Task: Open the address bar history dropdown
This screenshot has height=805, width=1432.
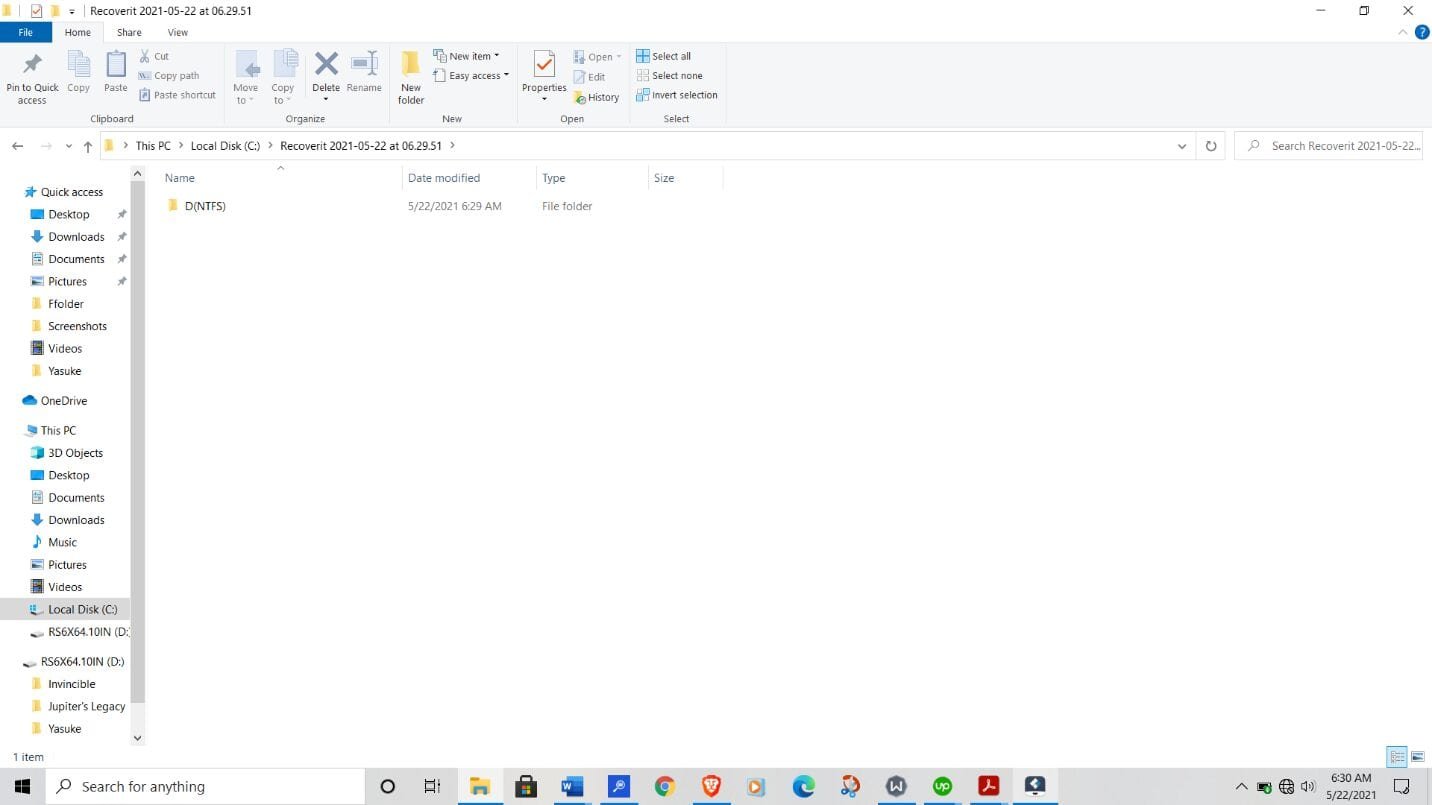Action: (1183, 146)
